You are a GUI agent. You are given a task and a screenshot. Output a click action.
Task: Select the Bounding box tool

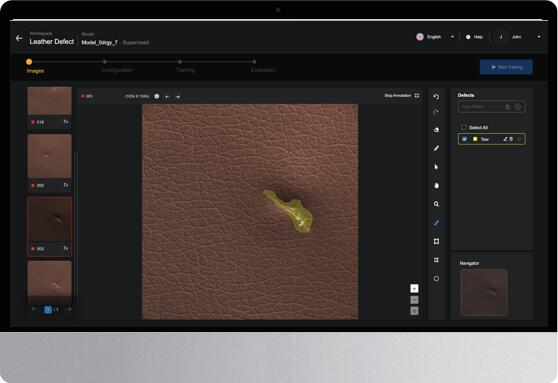tap(436, 242)
